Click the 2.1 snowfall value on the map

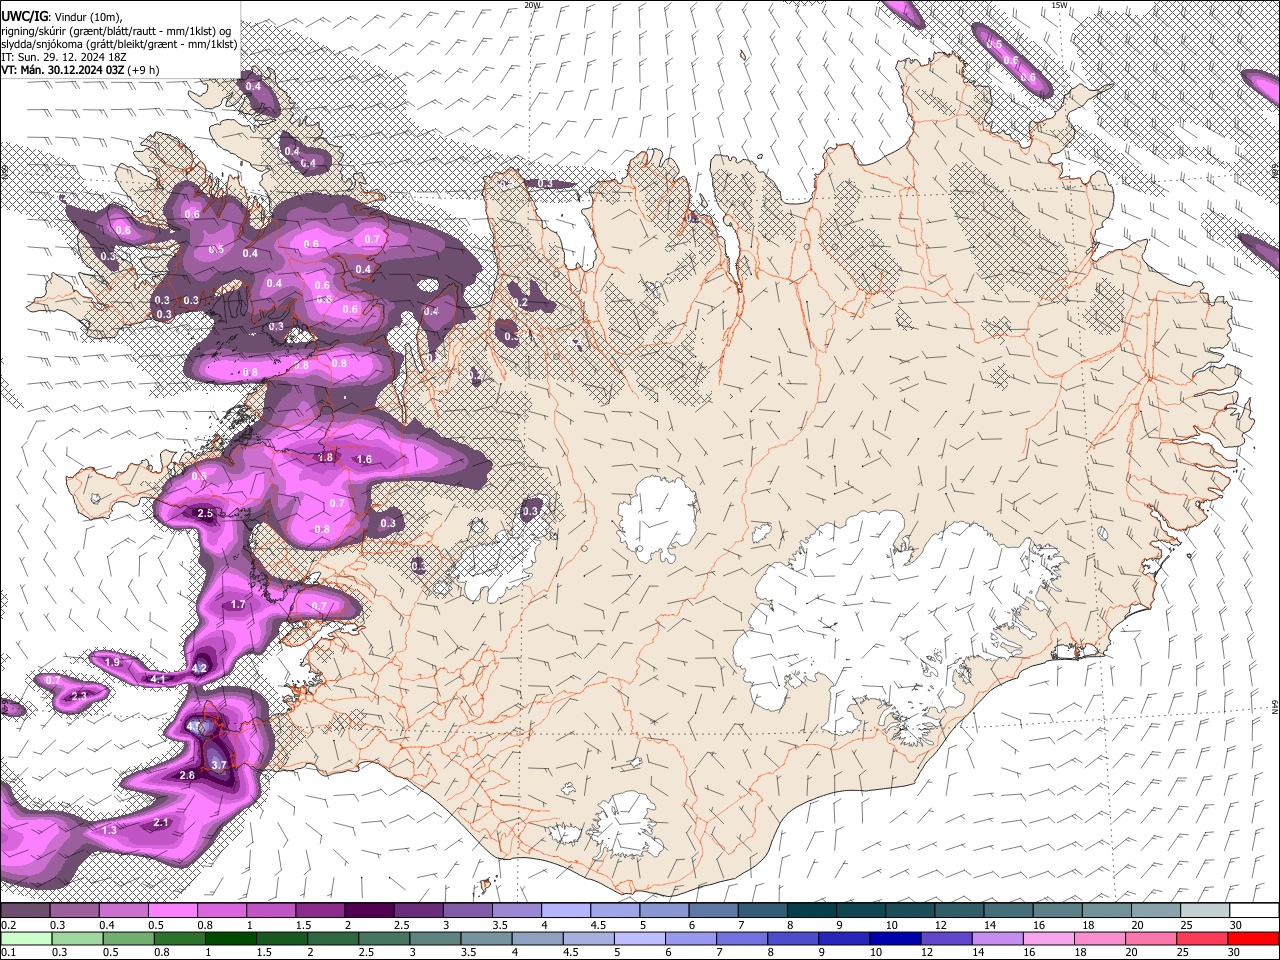tap(162, 823)
